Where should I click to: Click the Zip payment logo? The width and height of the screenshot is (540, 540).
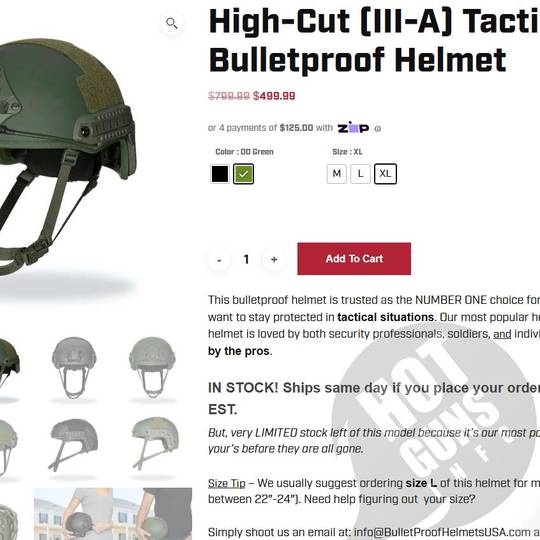coord(353,127)
